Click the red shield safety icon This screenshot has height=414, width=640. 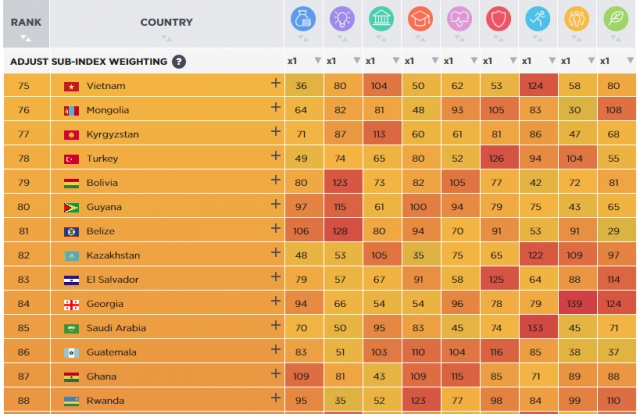[498, 18]
